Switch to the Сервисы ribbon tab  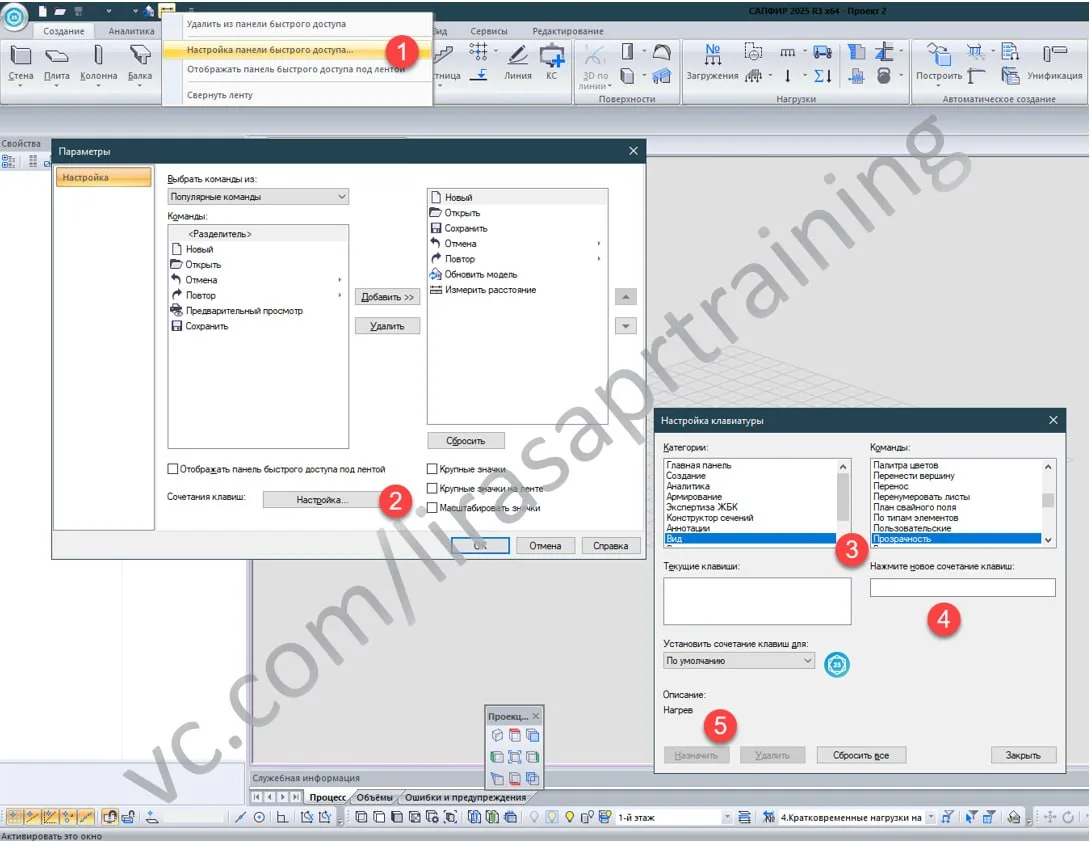click(488, 31)
